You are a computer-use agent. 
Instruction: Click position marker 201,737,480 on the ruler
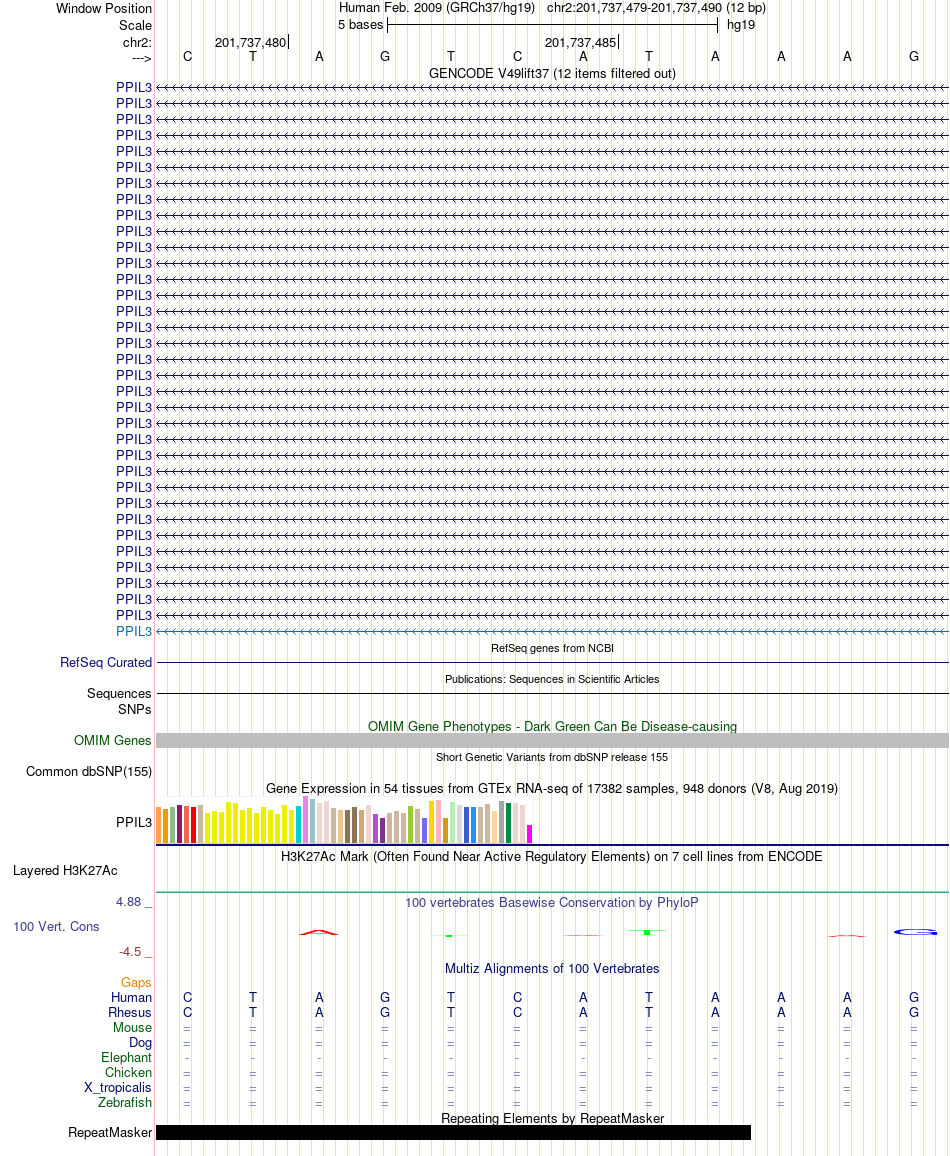(x=251, y=43)
